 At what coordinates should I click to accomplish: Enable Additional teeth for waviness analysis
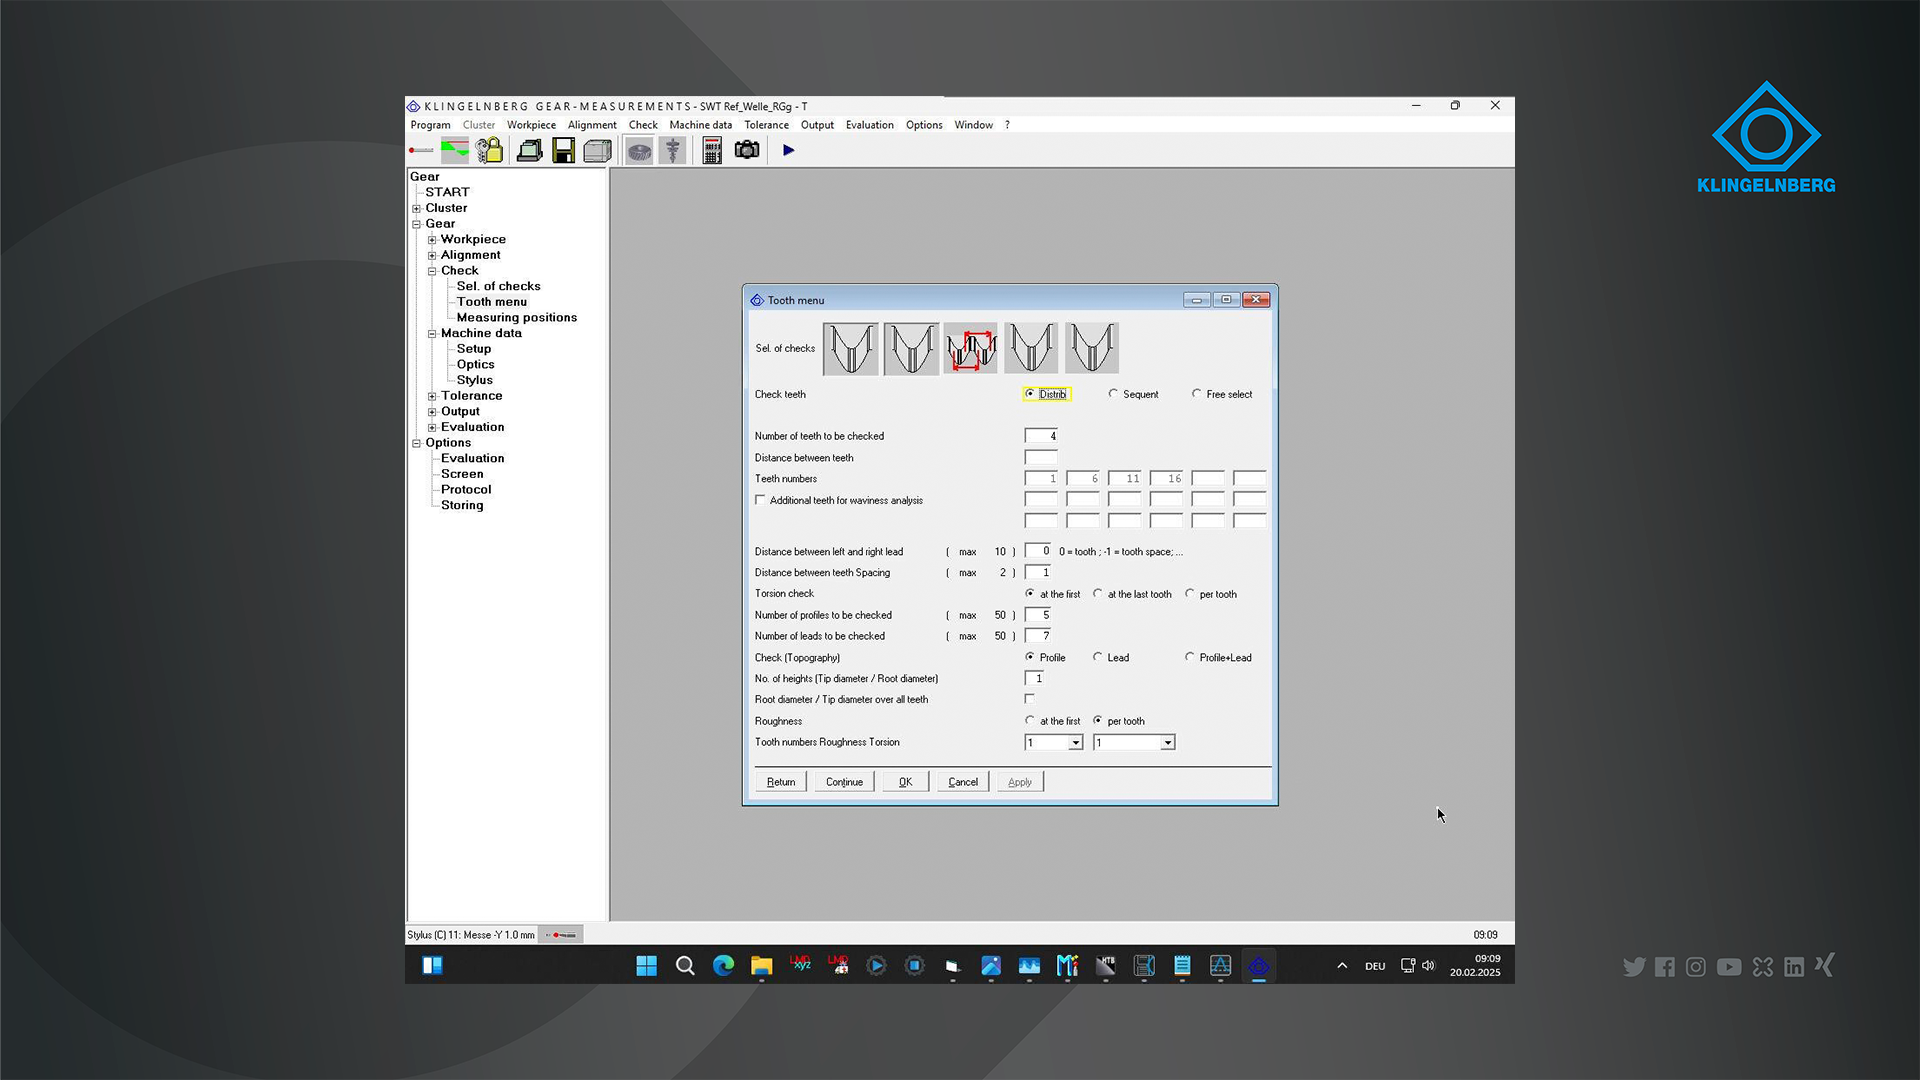click(761, 500)
